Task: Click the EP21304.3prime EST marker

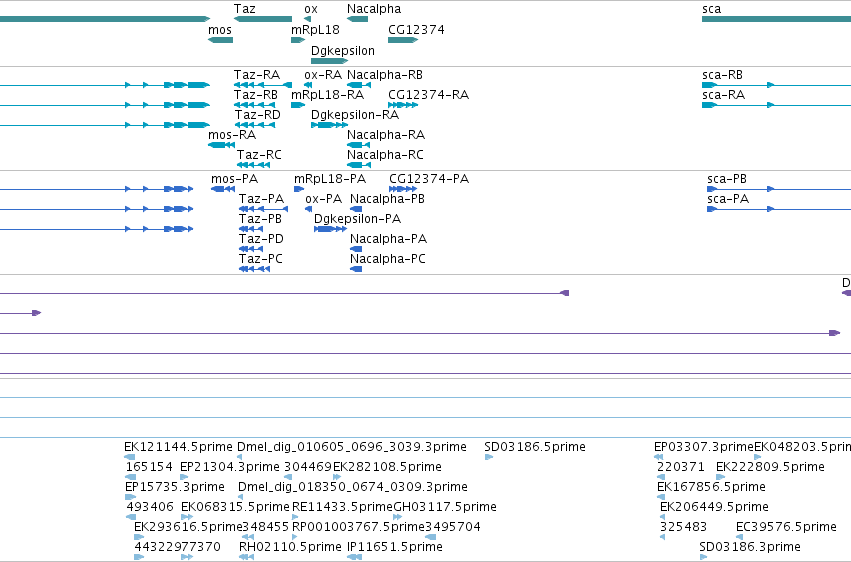Action: pyautogui.click(x=186, y=477)
